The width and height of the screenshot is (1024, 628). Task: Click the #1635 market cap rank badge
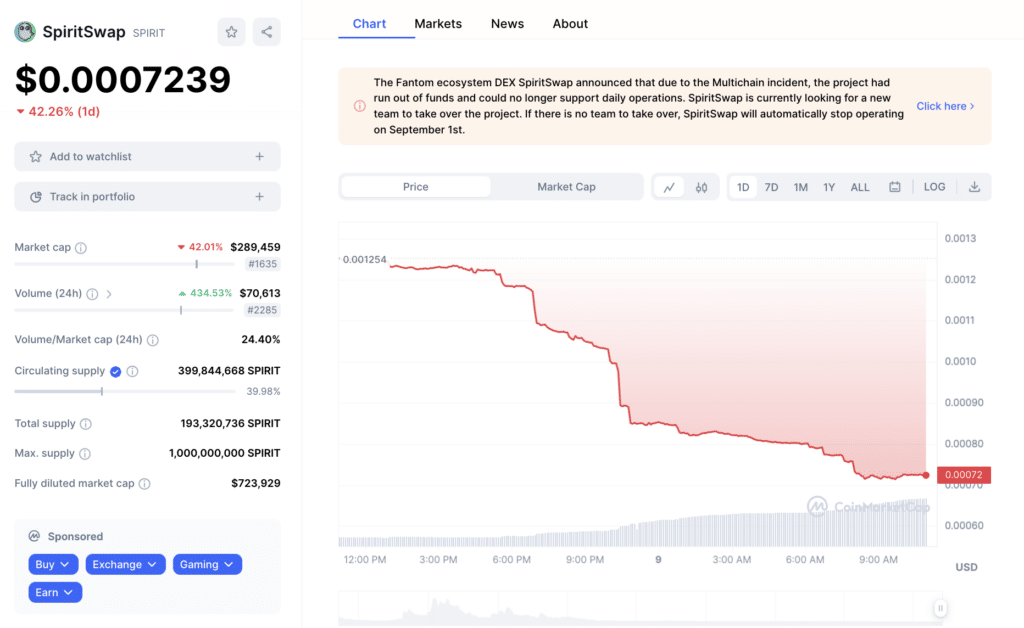tap(262, 264)
